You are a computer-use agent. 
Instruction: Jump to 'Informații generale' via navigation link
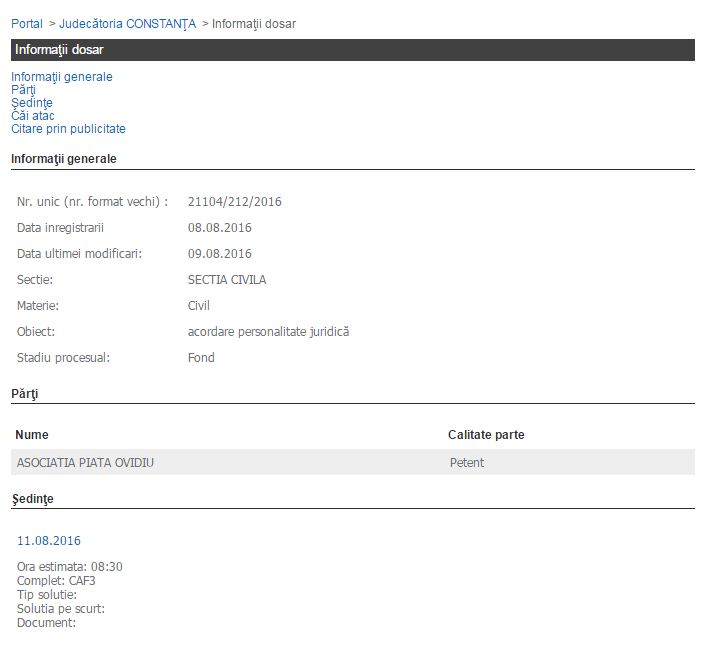point(62,77)
